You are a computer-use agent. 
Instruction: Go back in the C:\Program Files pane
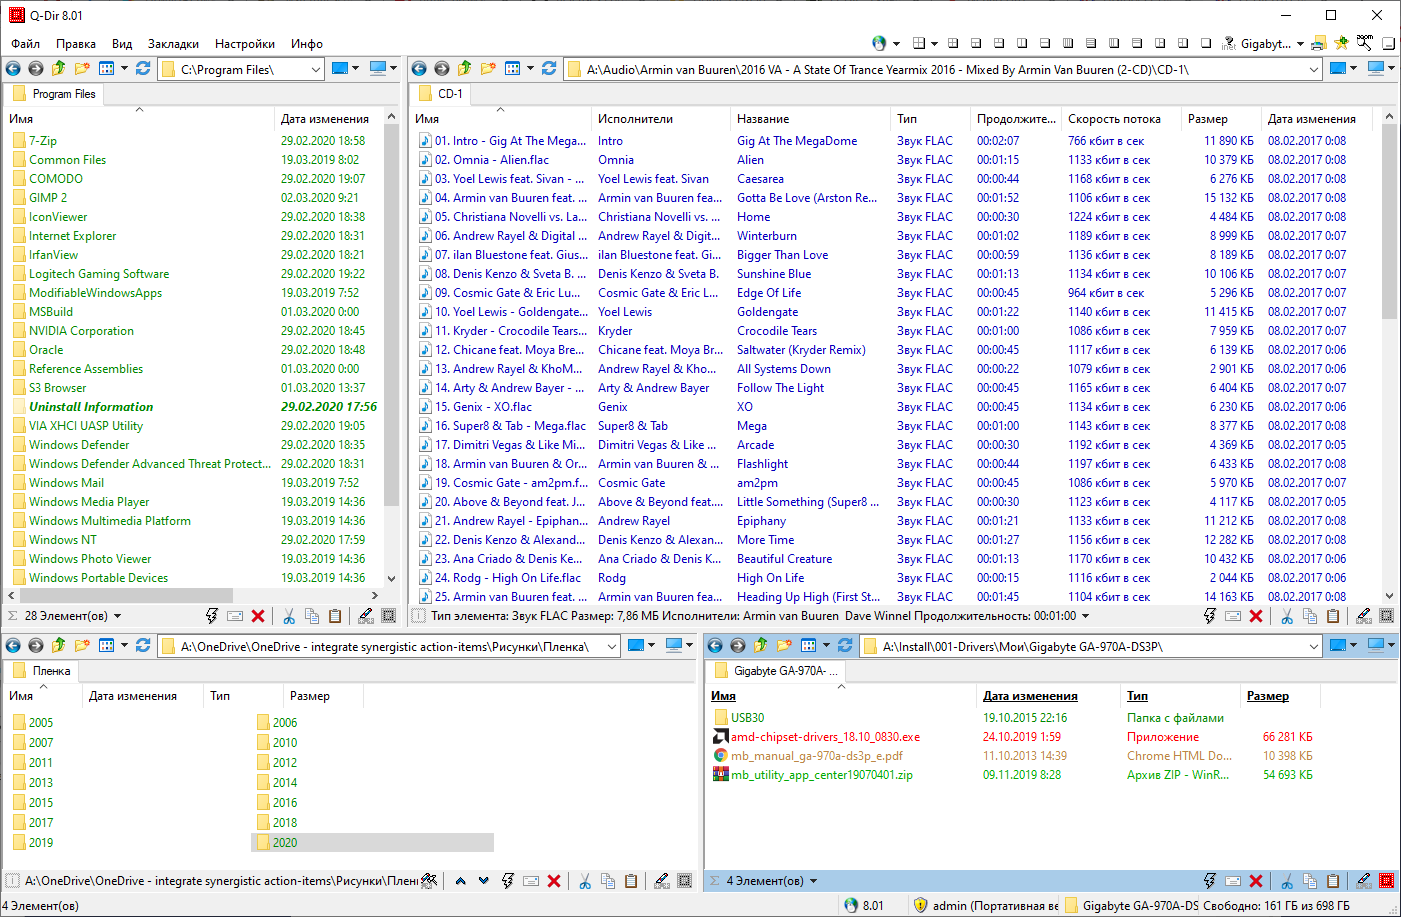[x=13, y=68]
